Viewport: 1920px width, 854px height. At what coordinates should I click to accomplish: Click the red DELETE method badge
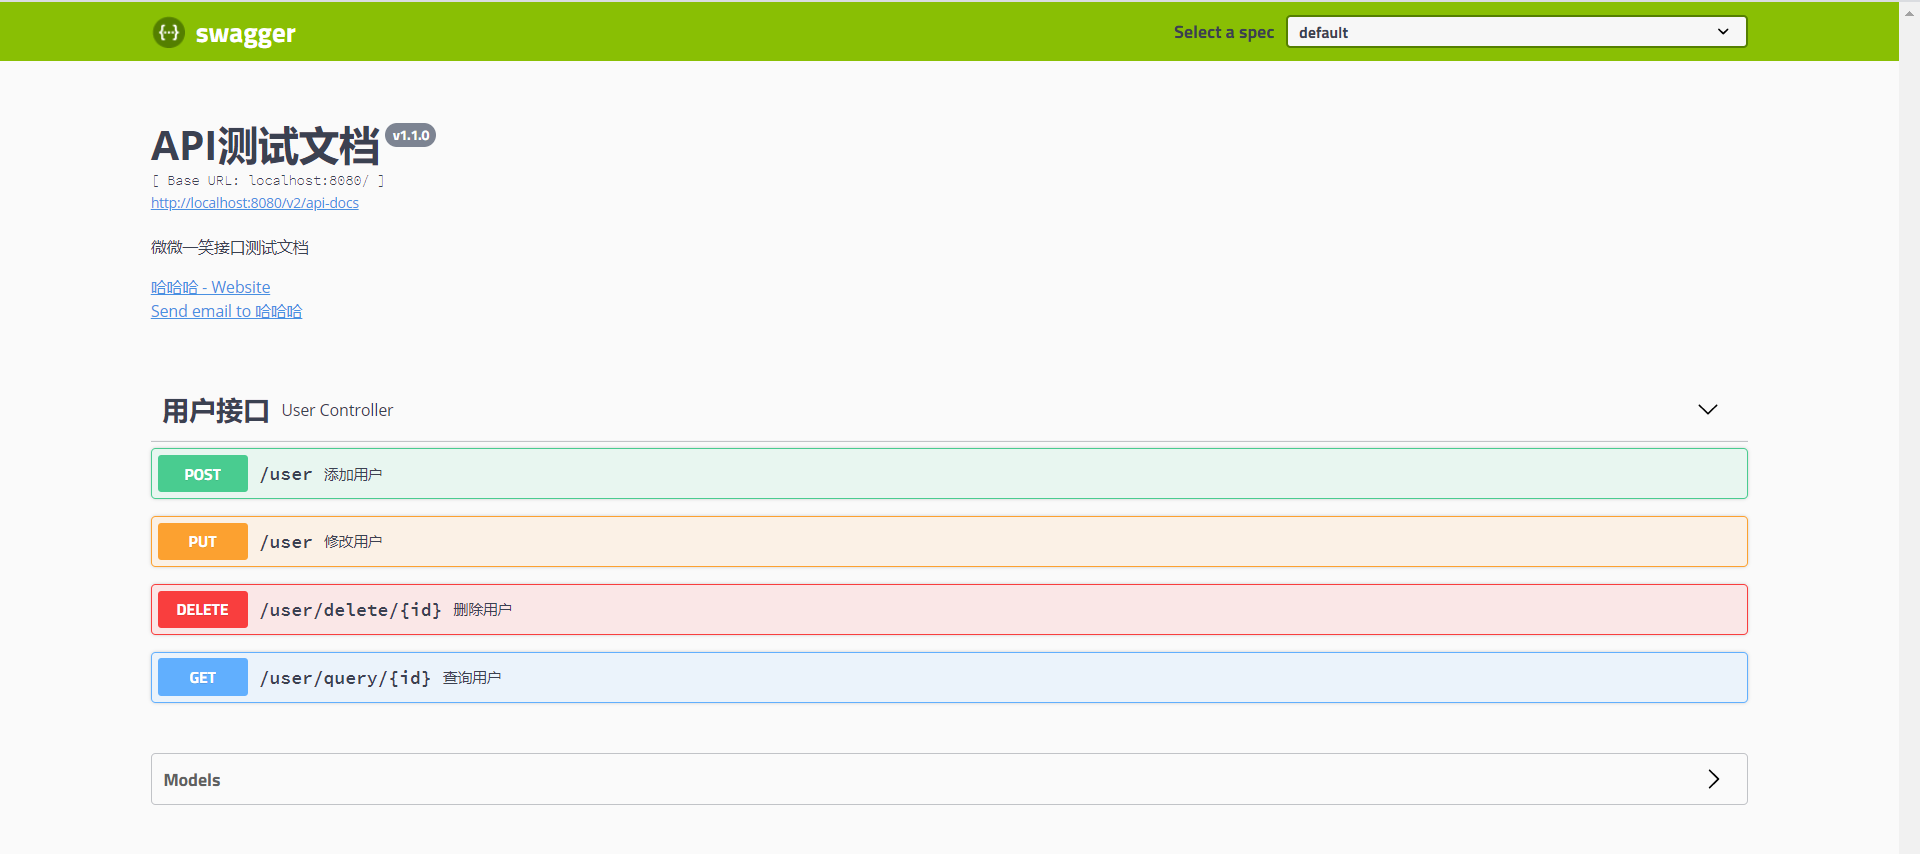tap(203, 610)
